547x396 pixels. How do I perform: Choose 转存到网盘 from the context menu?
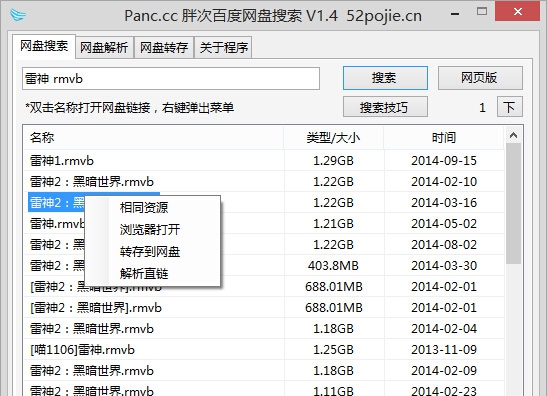click(150, 252)
